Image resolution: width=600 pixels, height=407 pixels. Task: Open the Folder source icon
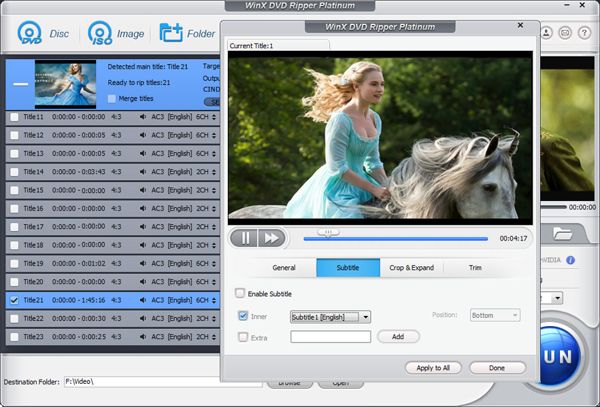click(x=171, y=33)
